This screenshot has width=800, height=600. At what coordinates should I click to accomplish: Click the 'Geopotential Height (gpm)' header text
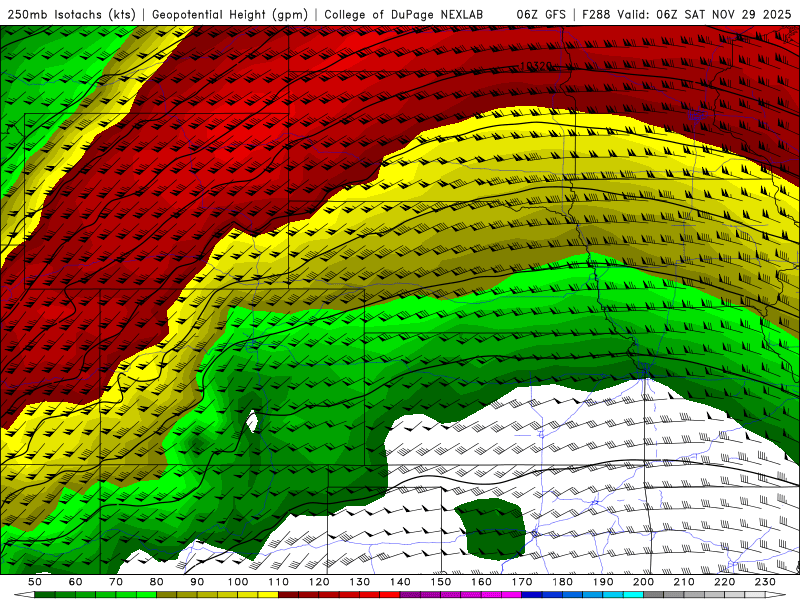(230, 15)
